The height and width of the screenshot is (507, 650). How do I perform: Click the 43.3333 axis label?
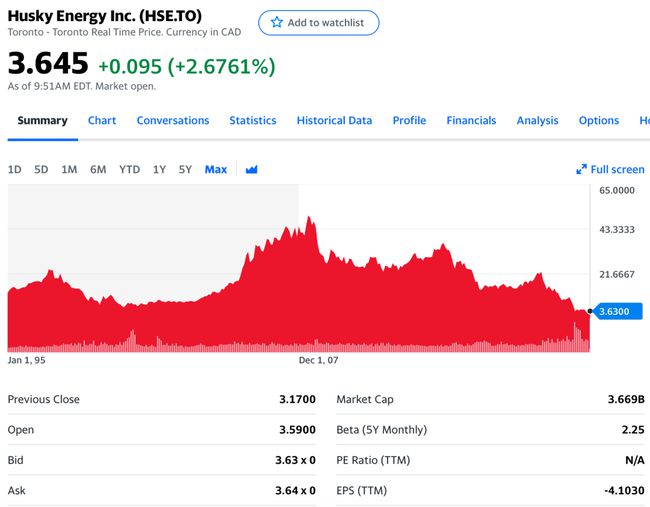point(617,229)
